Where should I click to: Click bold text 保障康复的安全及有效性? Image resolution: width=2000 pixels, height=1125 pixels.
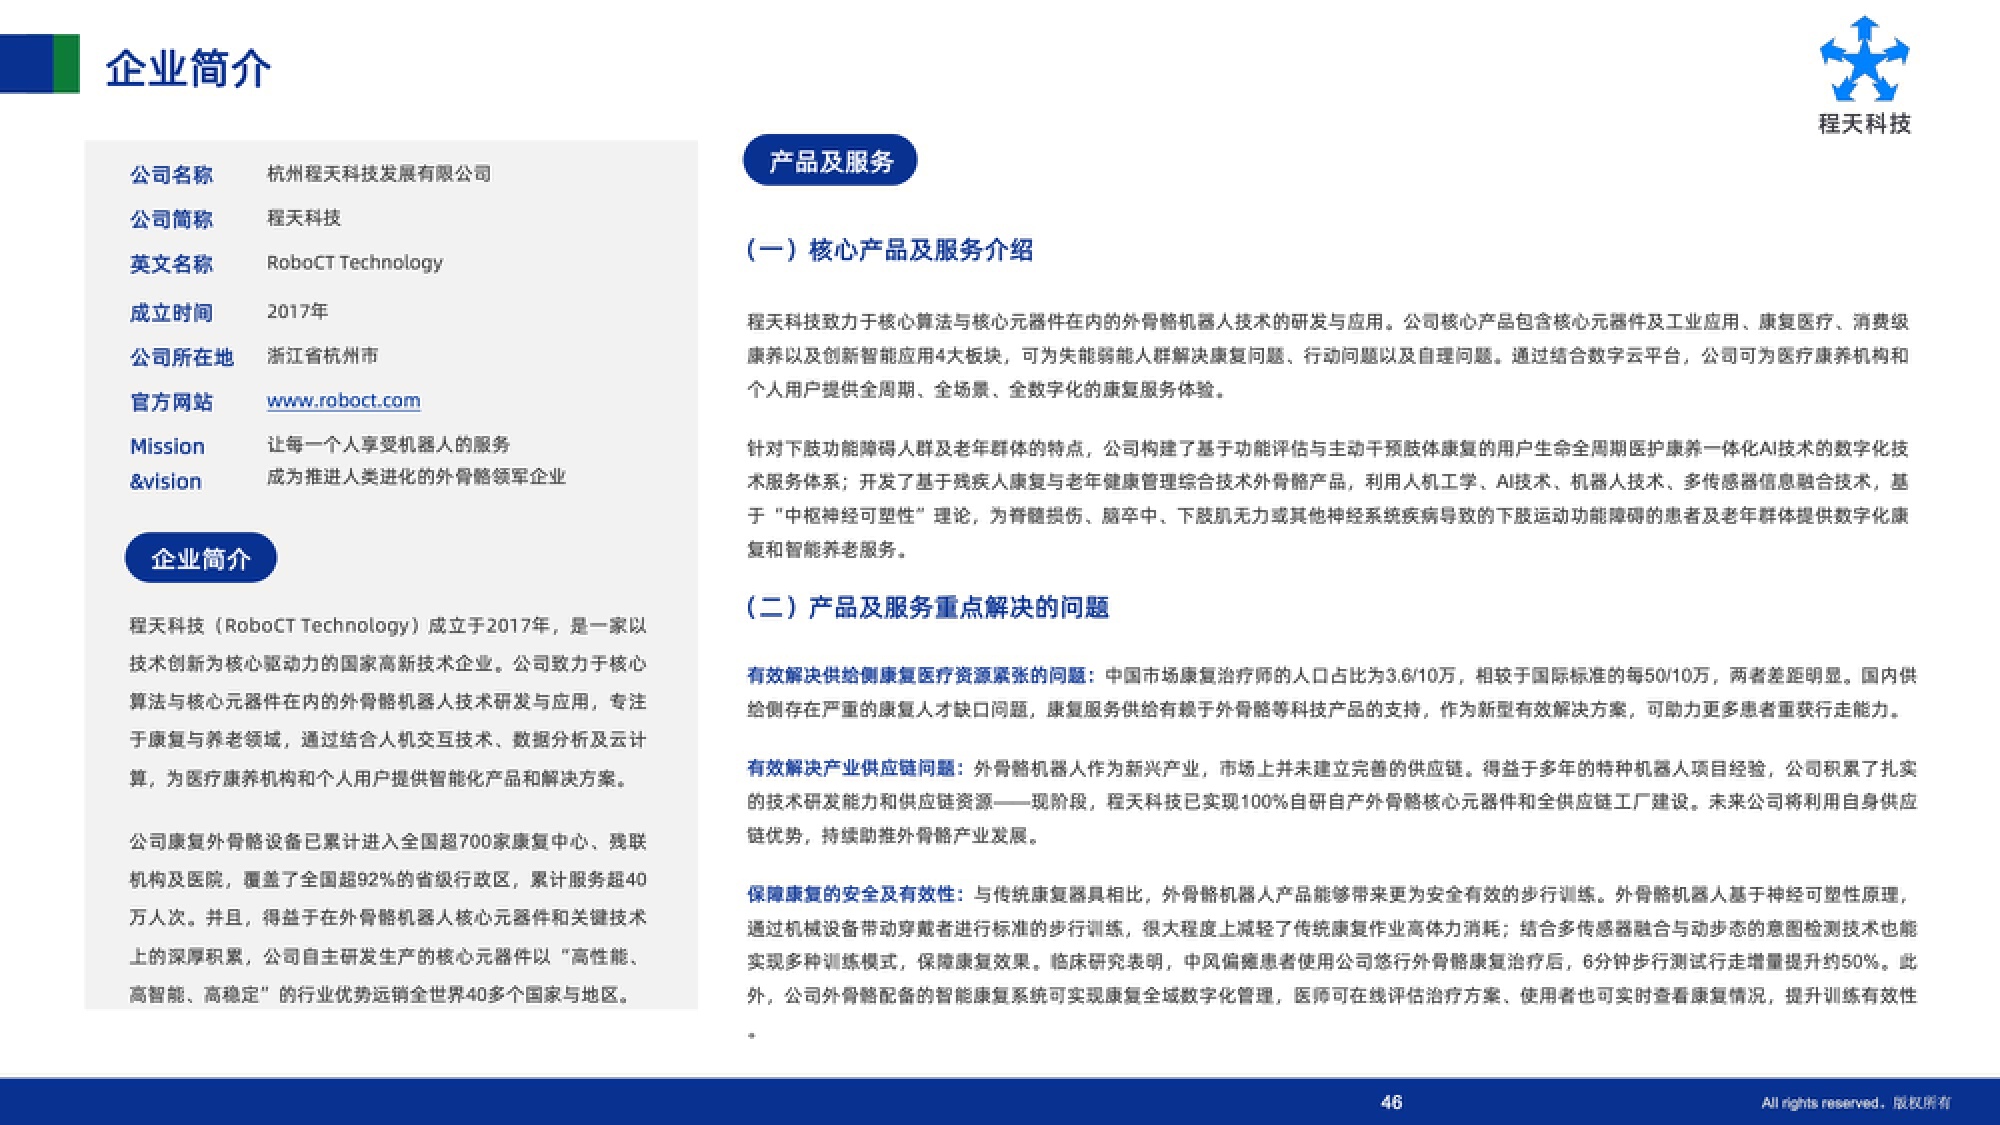[x=853, y=894]
